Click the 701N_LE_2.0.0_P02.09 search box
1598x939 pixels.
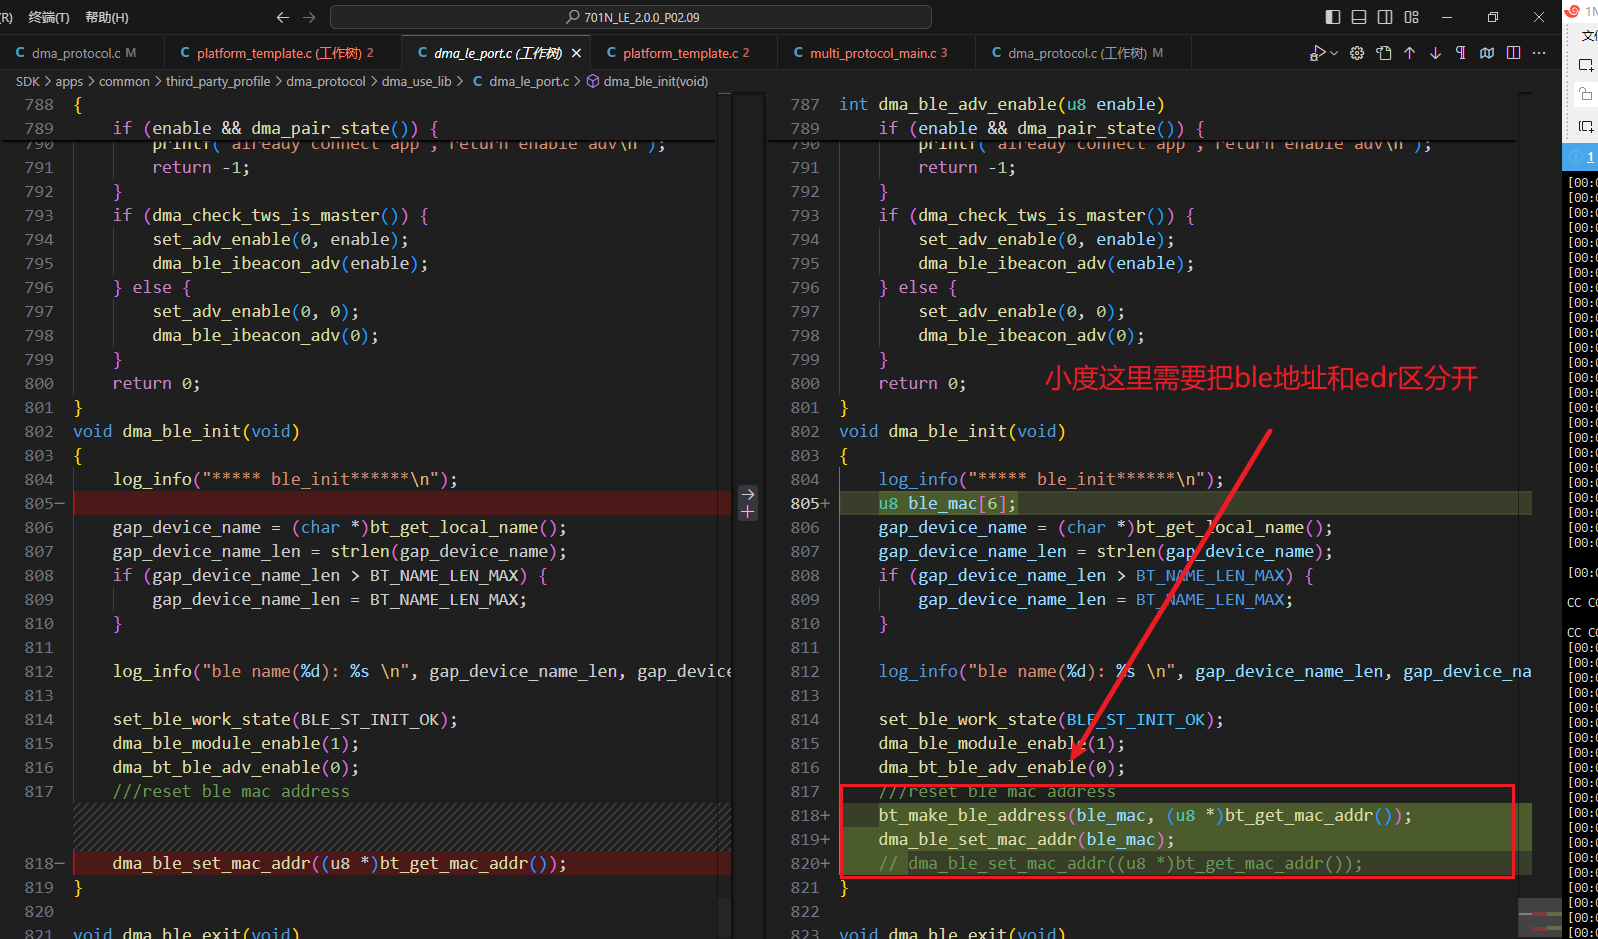(631, 17)
